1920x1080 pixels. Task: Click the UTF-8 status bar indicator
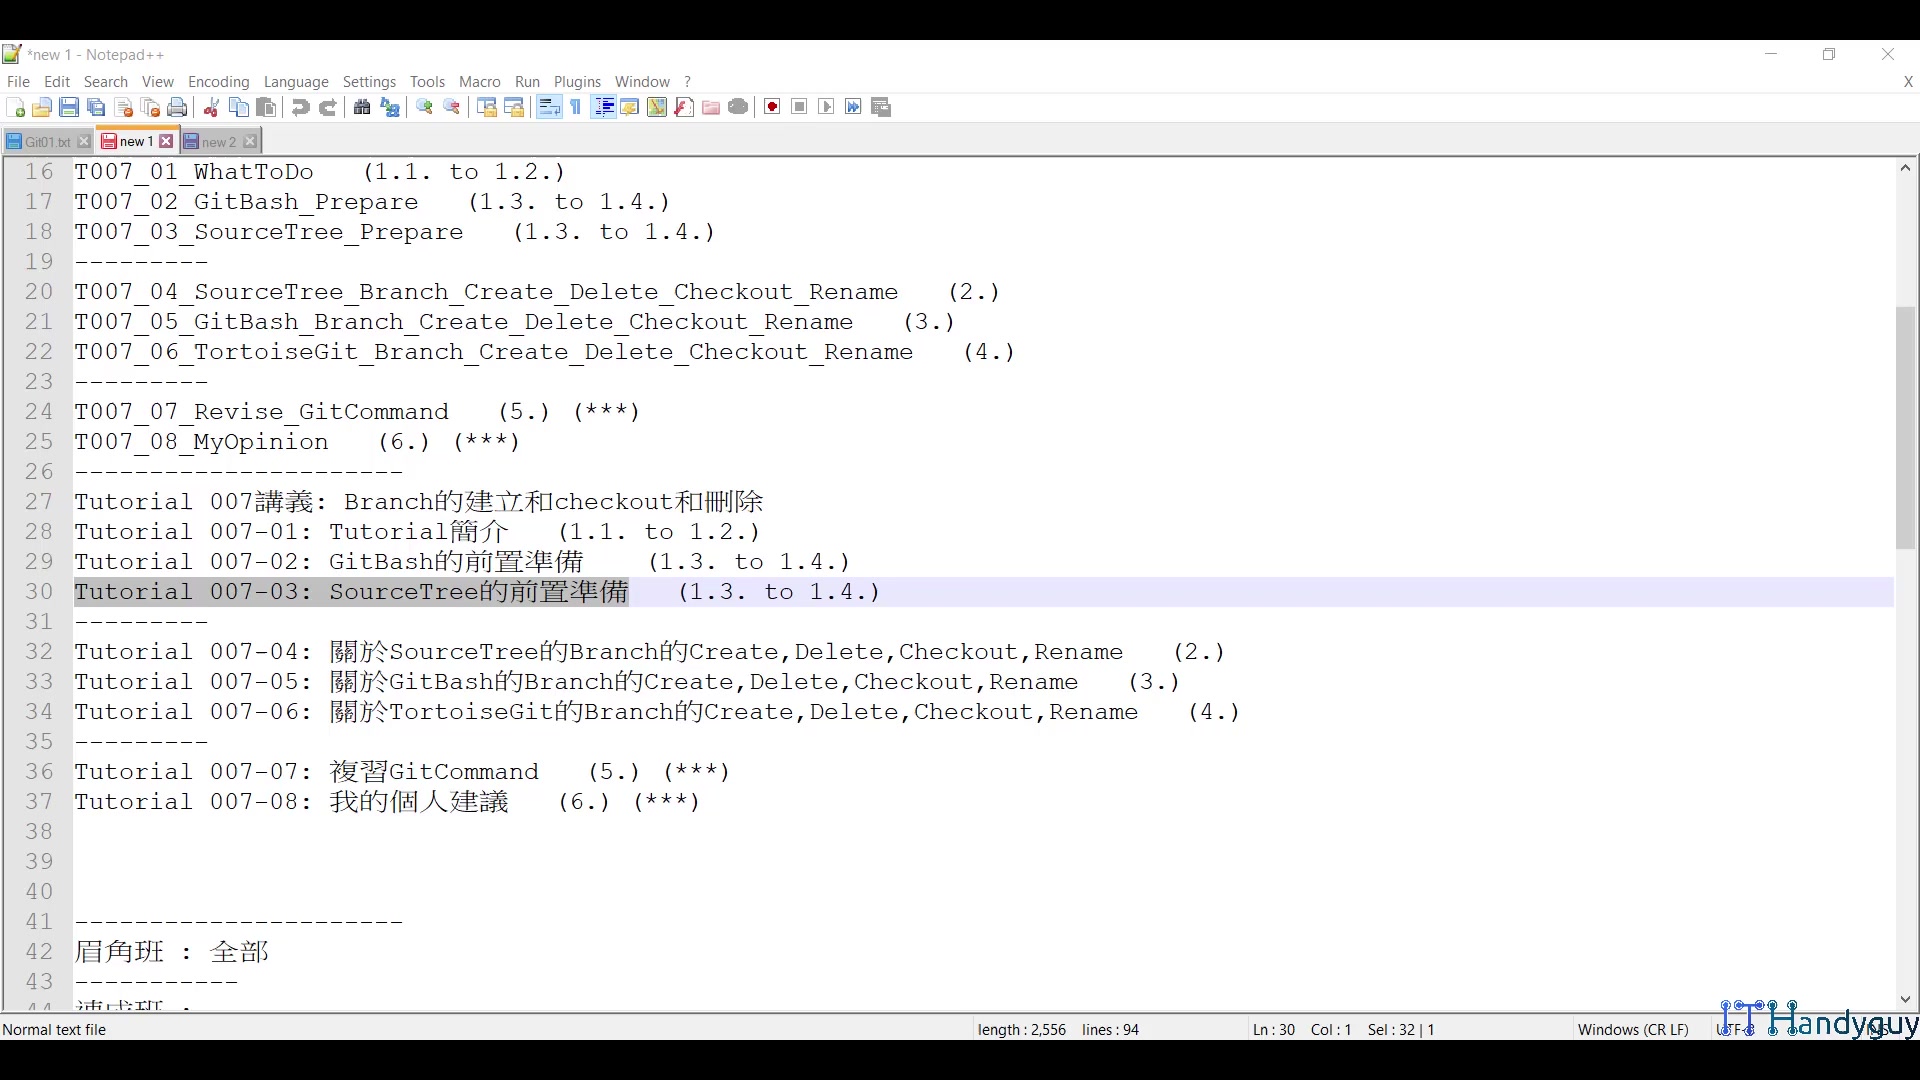point(1733,1029)
